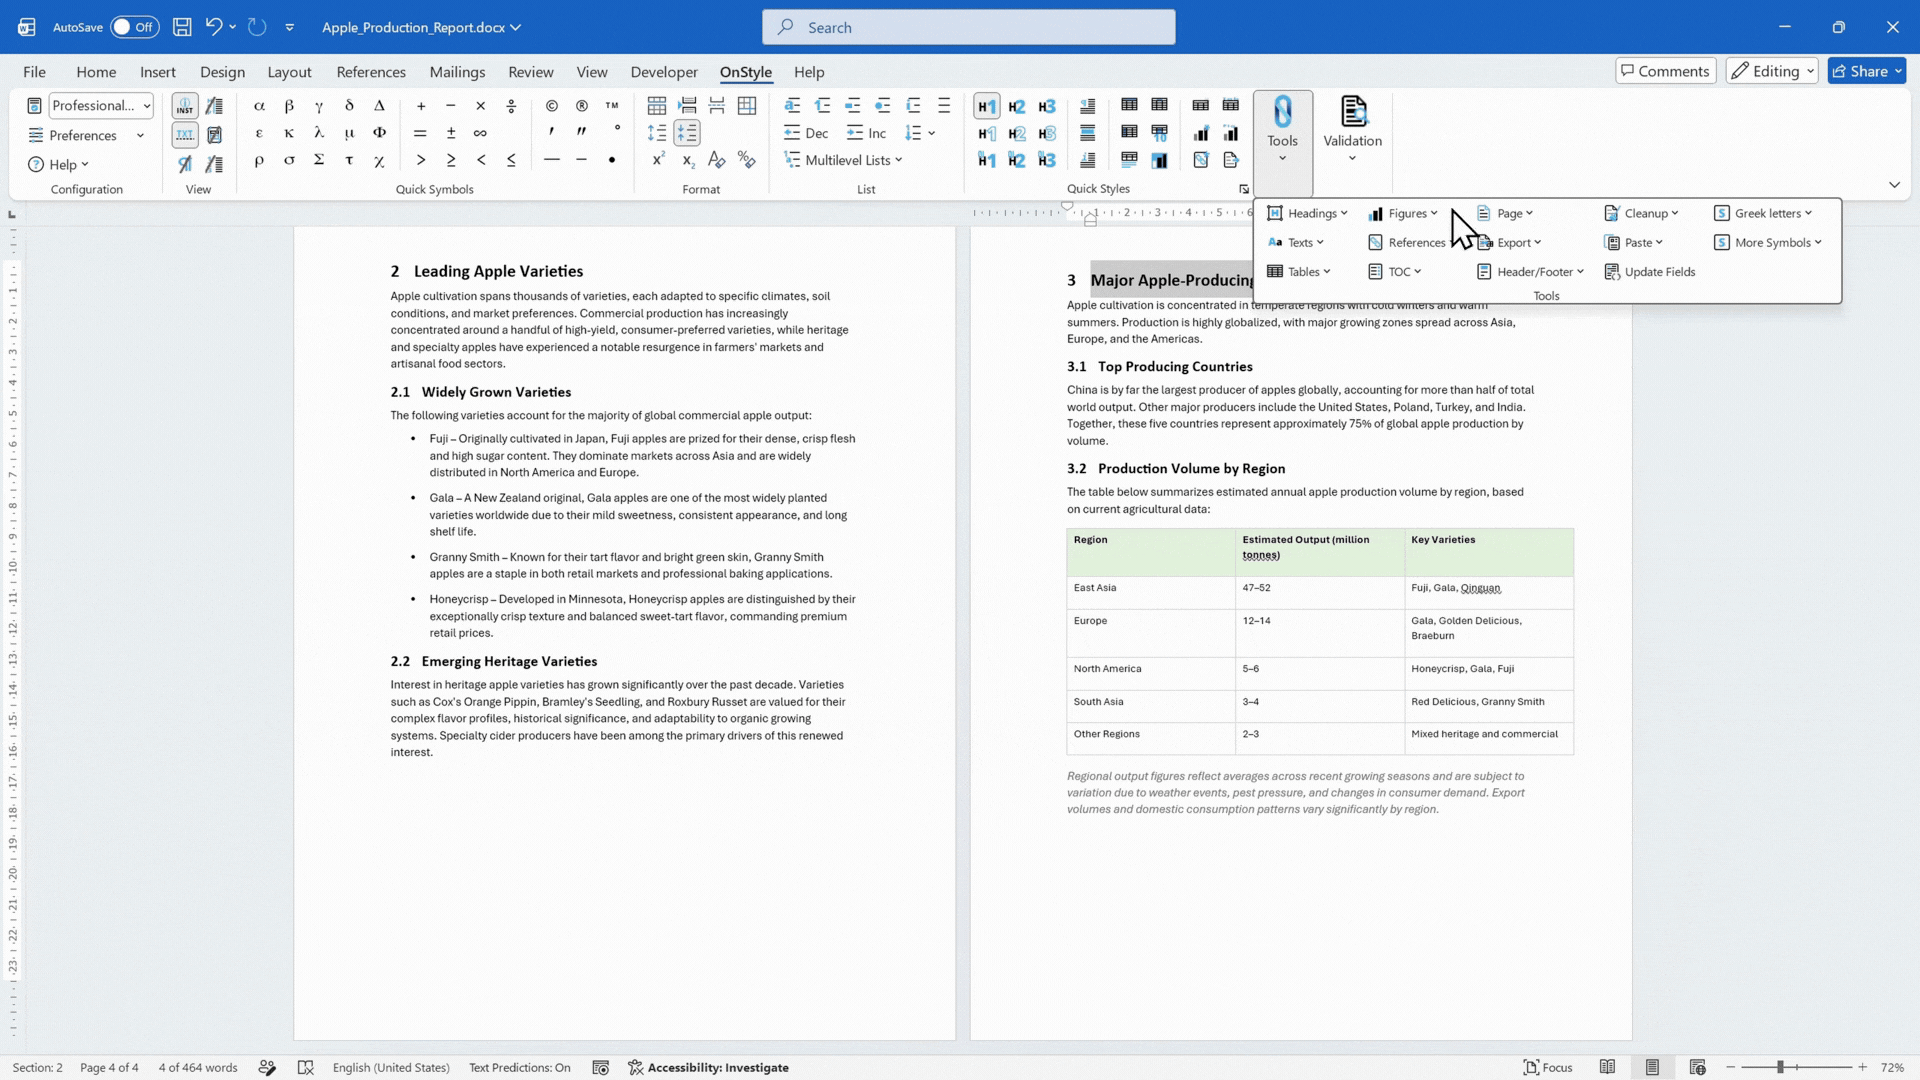
Task: Insert the copyright quick symbol
Action: pos(552,106)
